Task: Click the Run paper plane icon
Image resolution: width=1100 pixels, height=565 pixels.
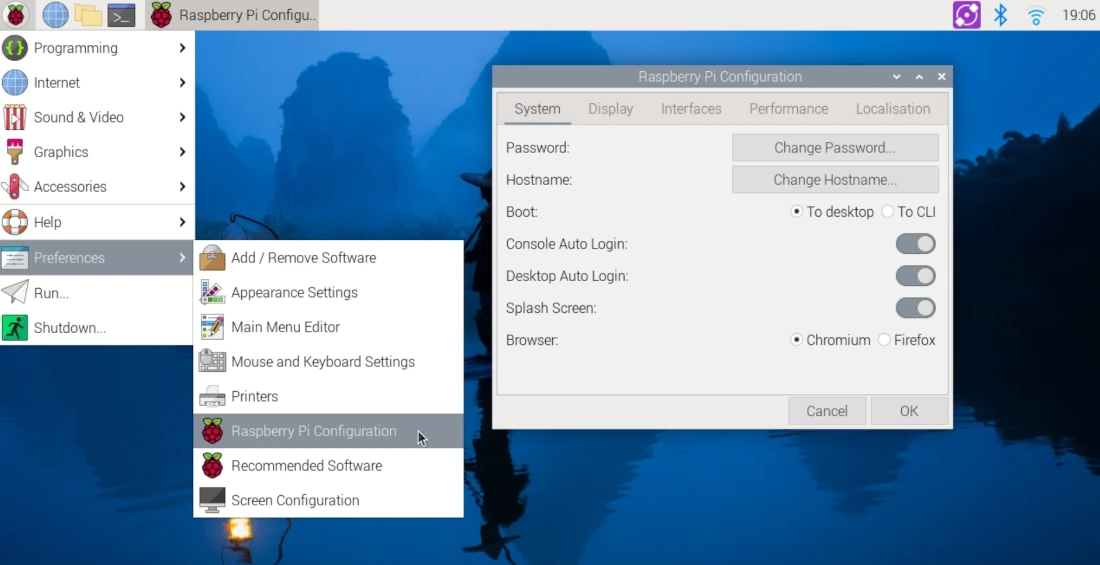Action: pos(15,293)
